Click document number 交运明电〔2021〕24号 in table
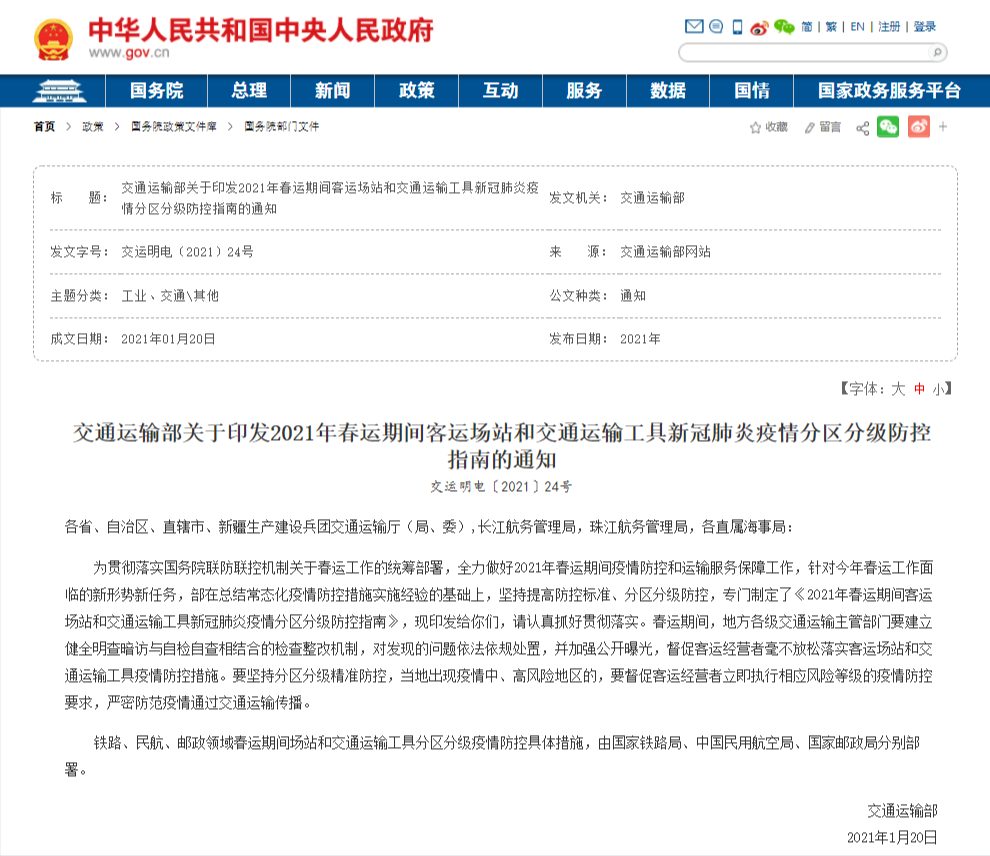Screen dimensions: 990x856 188,252
